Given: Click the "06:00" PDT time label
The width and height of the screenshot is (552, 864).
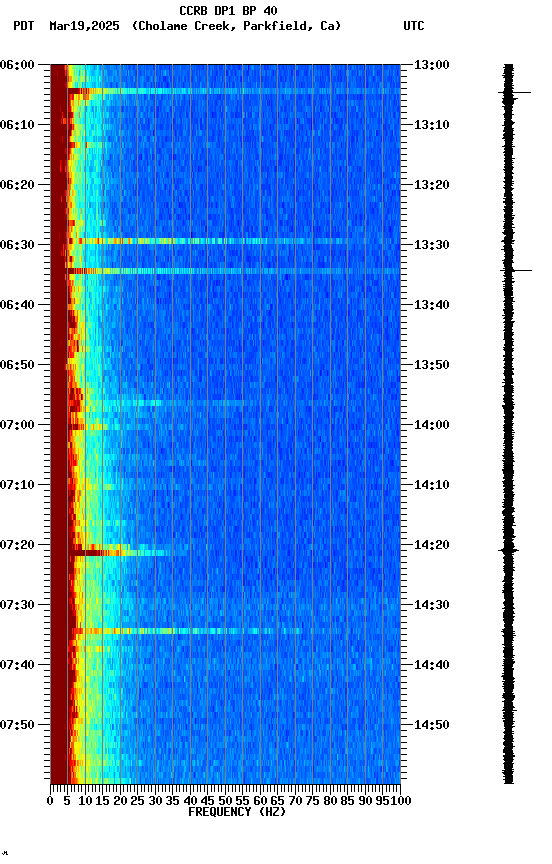Looking at the screenshot, I should [x=17, y=65].
